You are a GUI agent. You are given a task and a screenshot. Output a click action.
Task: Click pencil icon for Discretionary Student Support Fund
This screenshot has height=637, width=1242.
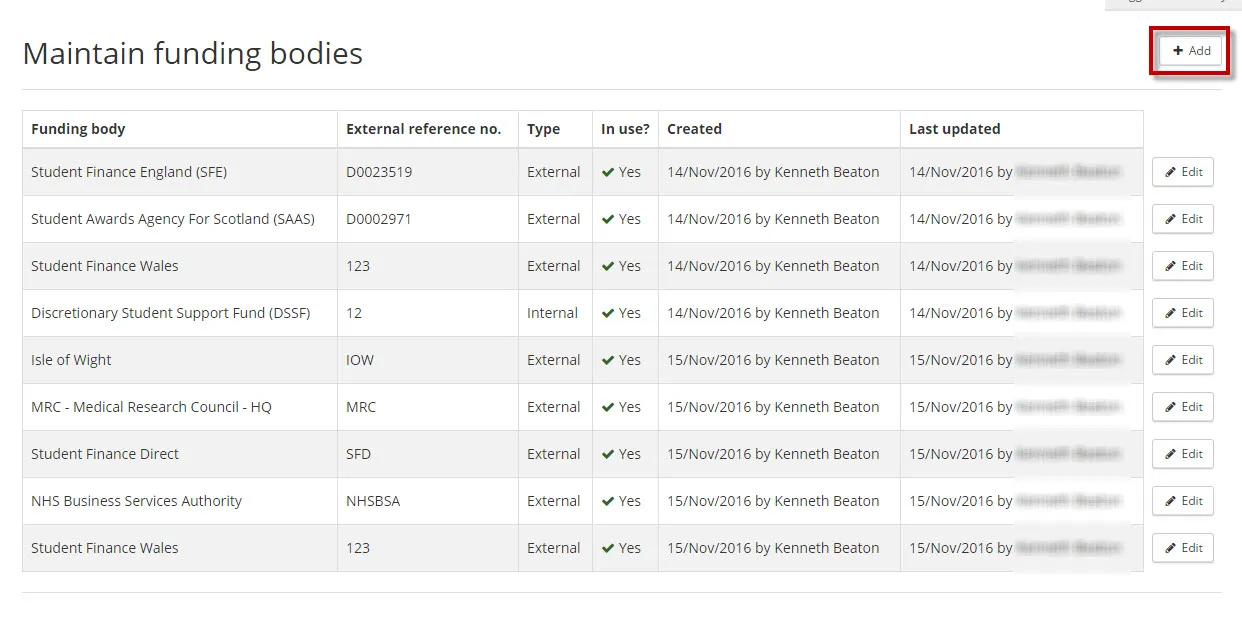1171,313
